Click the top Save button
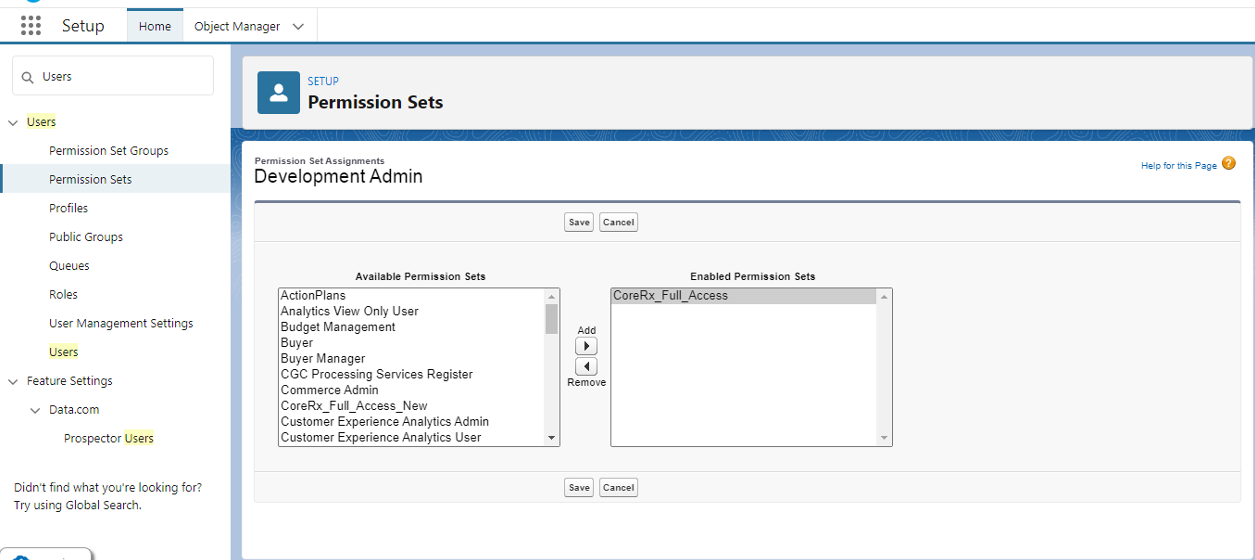Screen dimensions: 1255x560 pos(579,222)
